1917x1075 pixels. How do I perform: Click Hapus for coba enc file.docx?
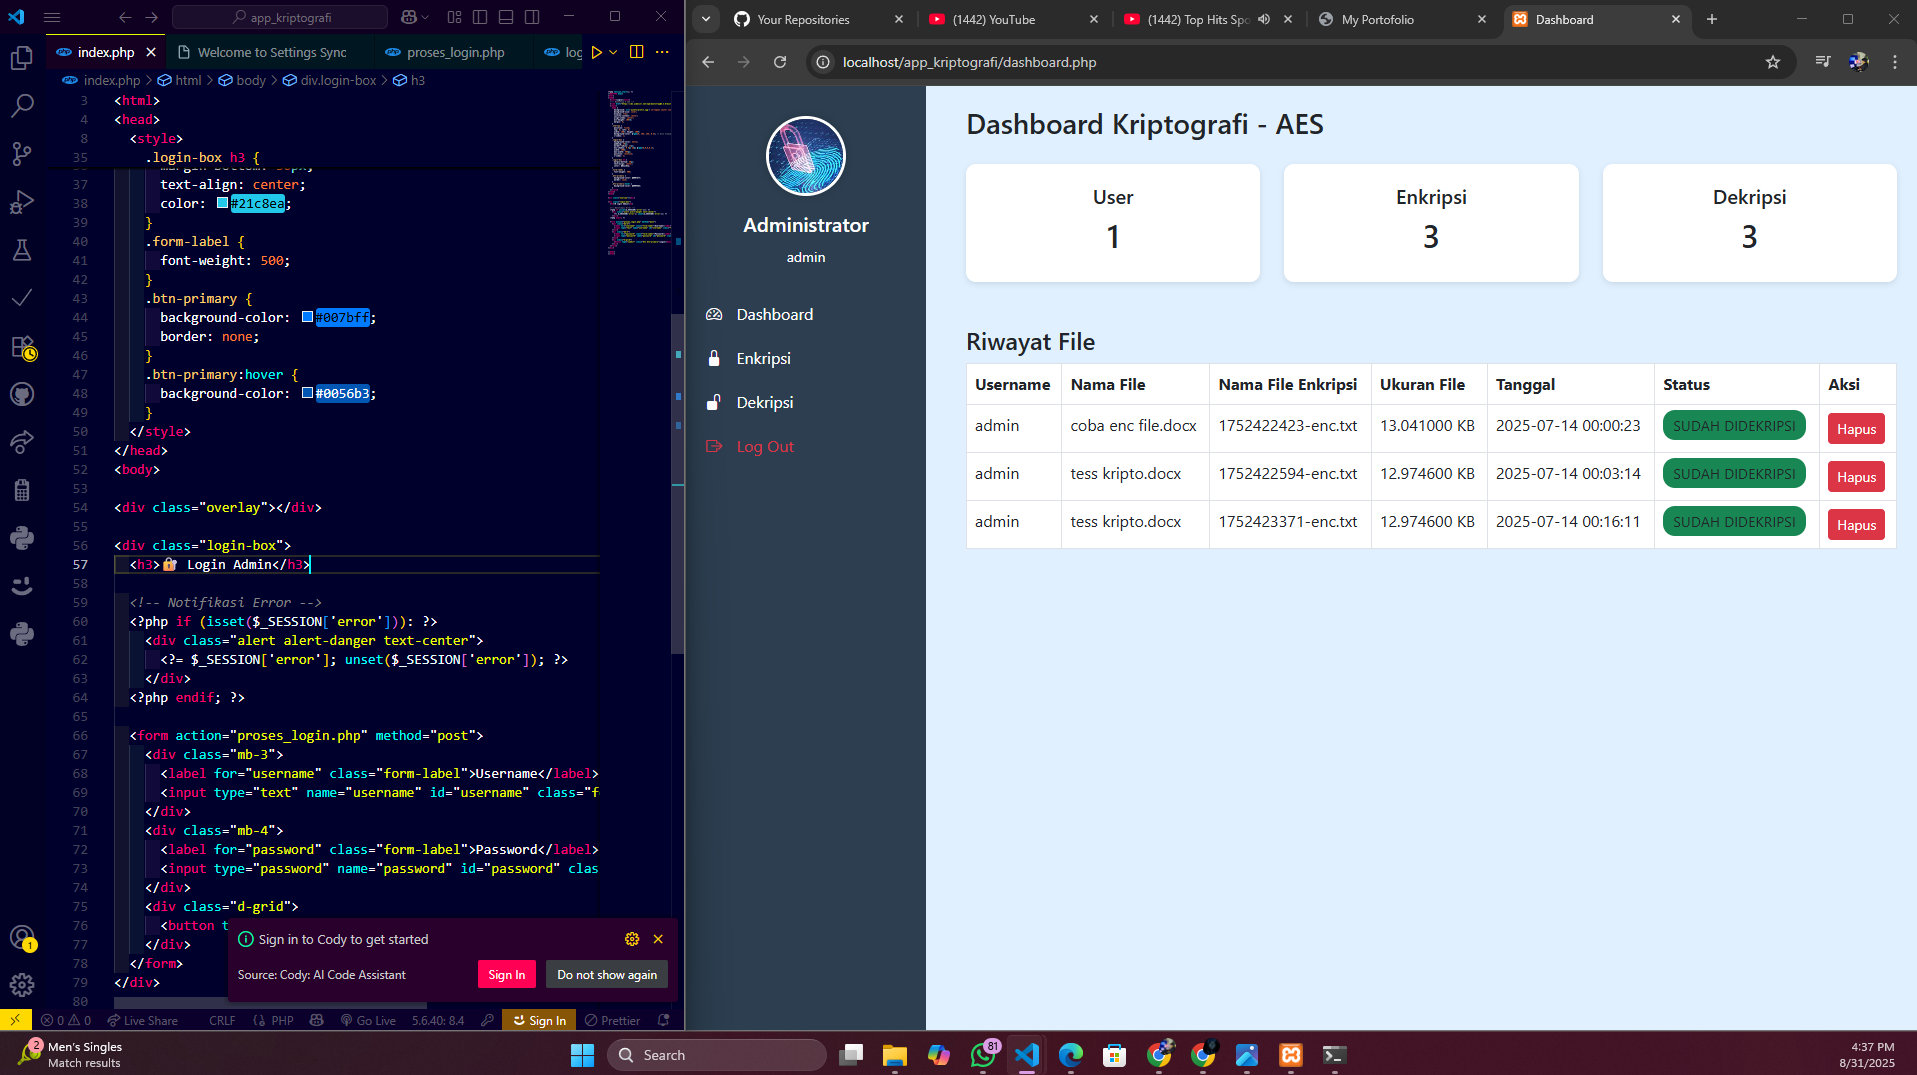(1855, 429)
